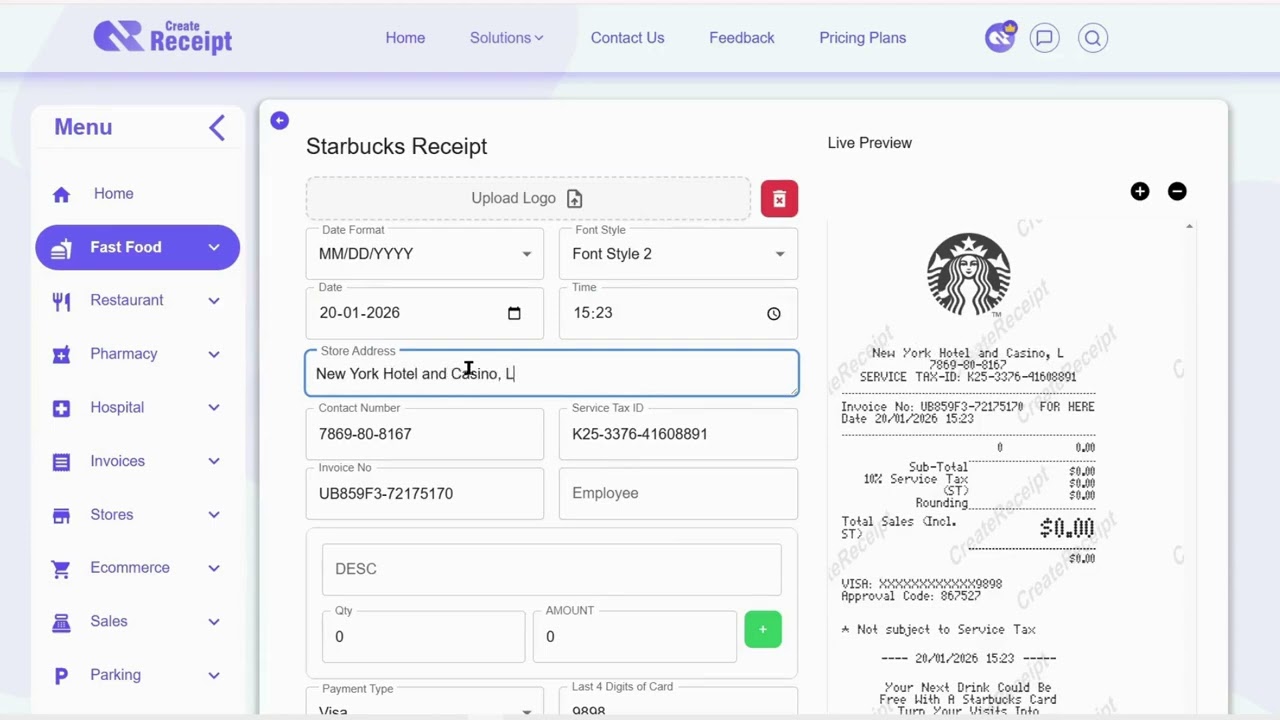Click the Starbucks Receipt title
The width and height of the screenshot is (1280, 720).
pos(396,146)
